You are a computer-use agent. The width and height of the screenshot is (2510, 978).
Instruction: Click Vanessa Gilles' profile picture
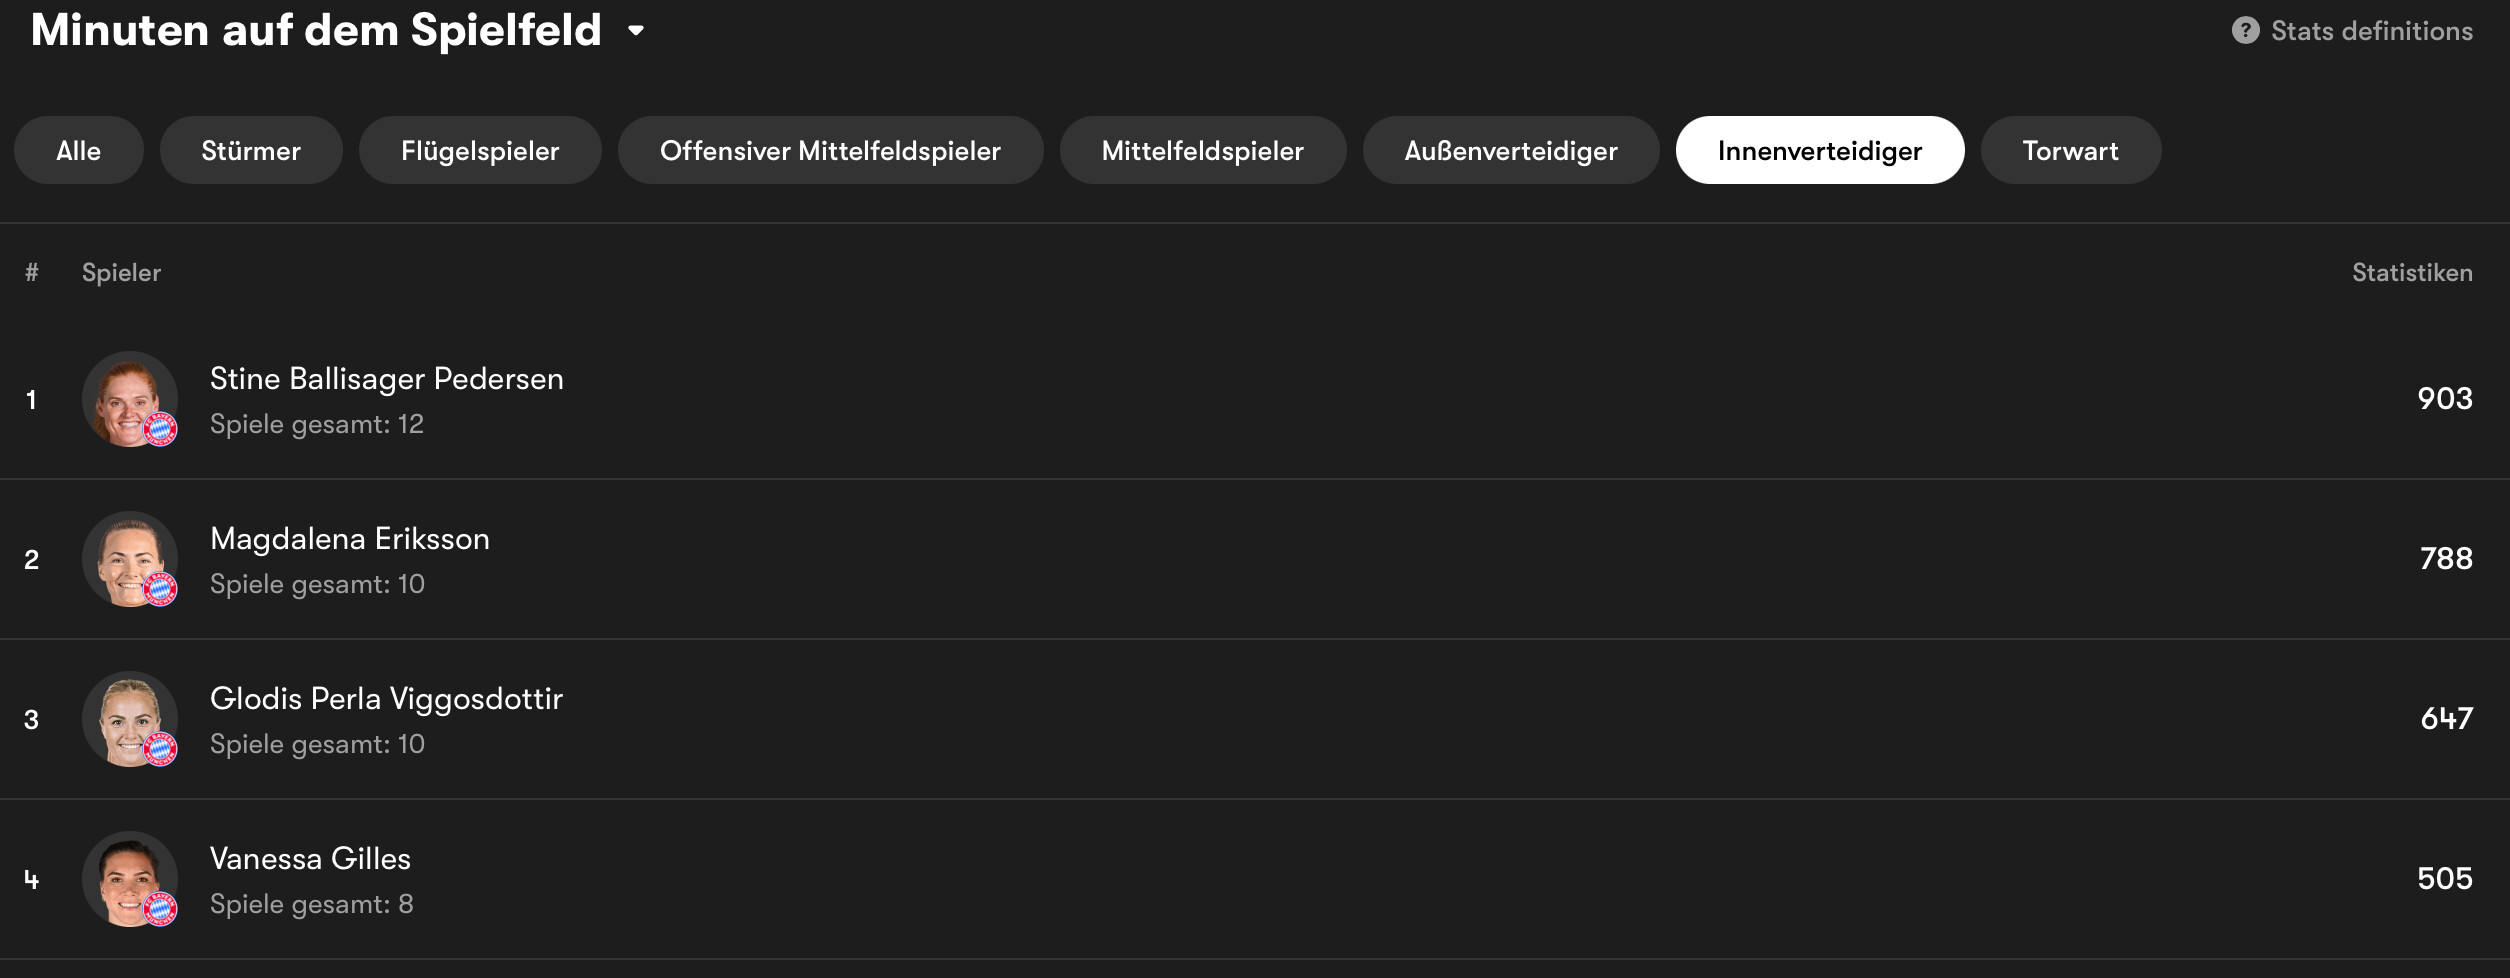(130, 879)
